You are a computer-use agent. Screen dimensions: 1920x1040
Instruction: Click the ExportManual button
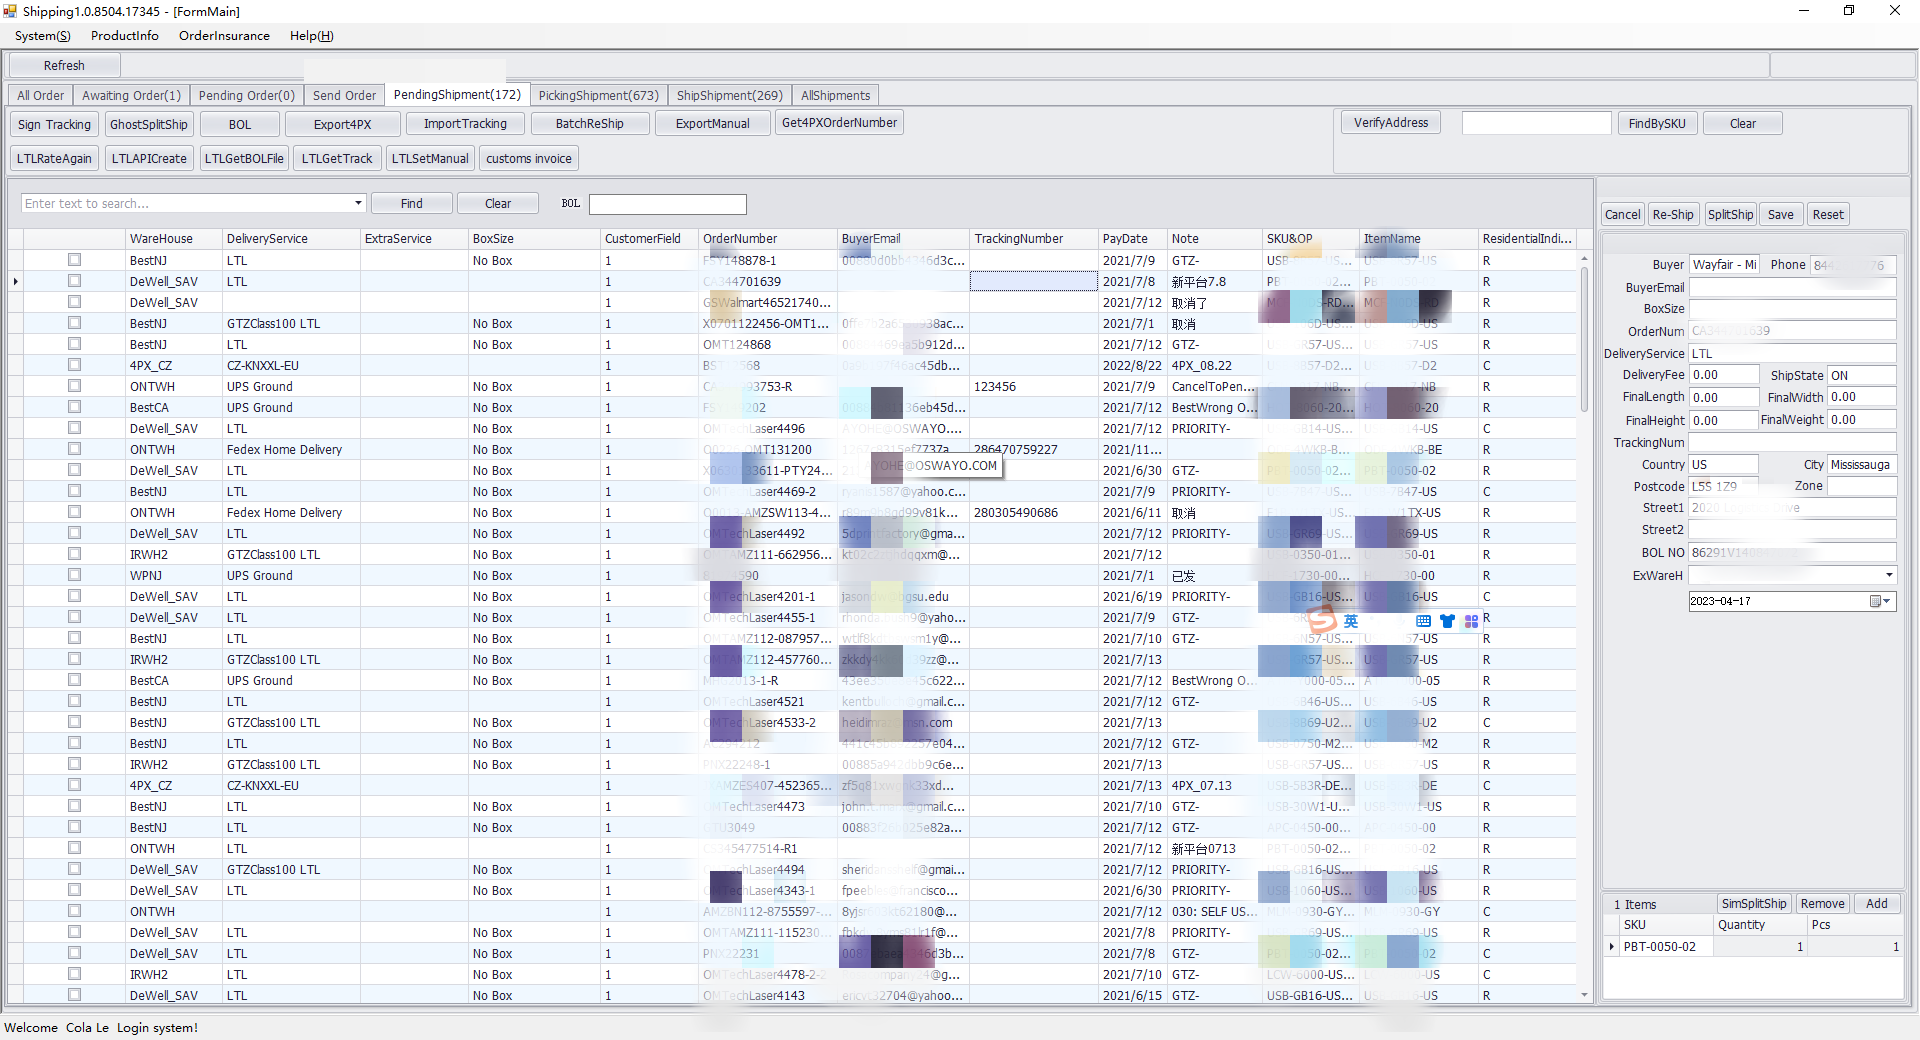[x=713, y=124]
